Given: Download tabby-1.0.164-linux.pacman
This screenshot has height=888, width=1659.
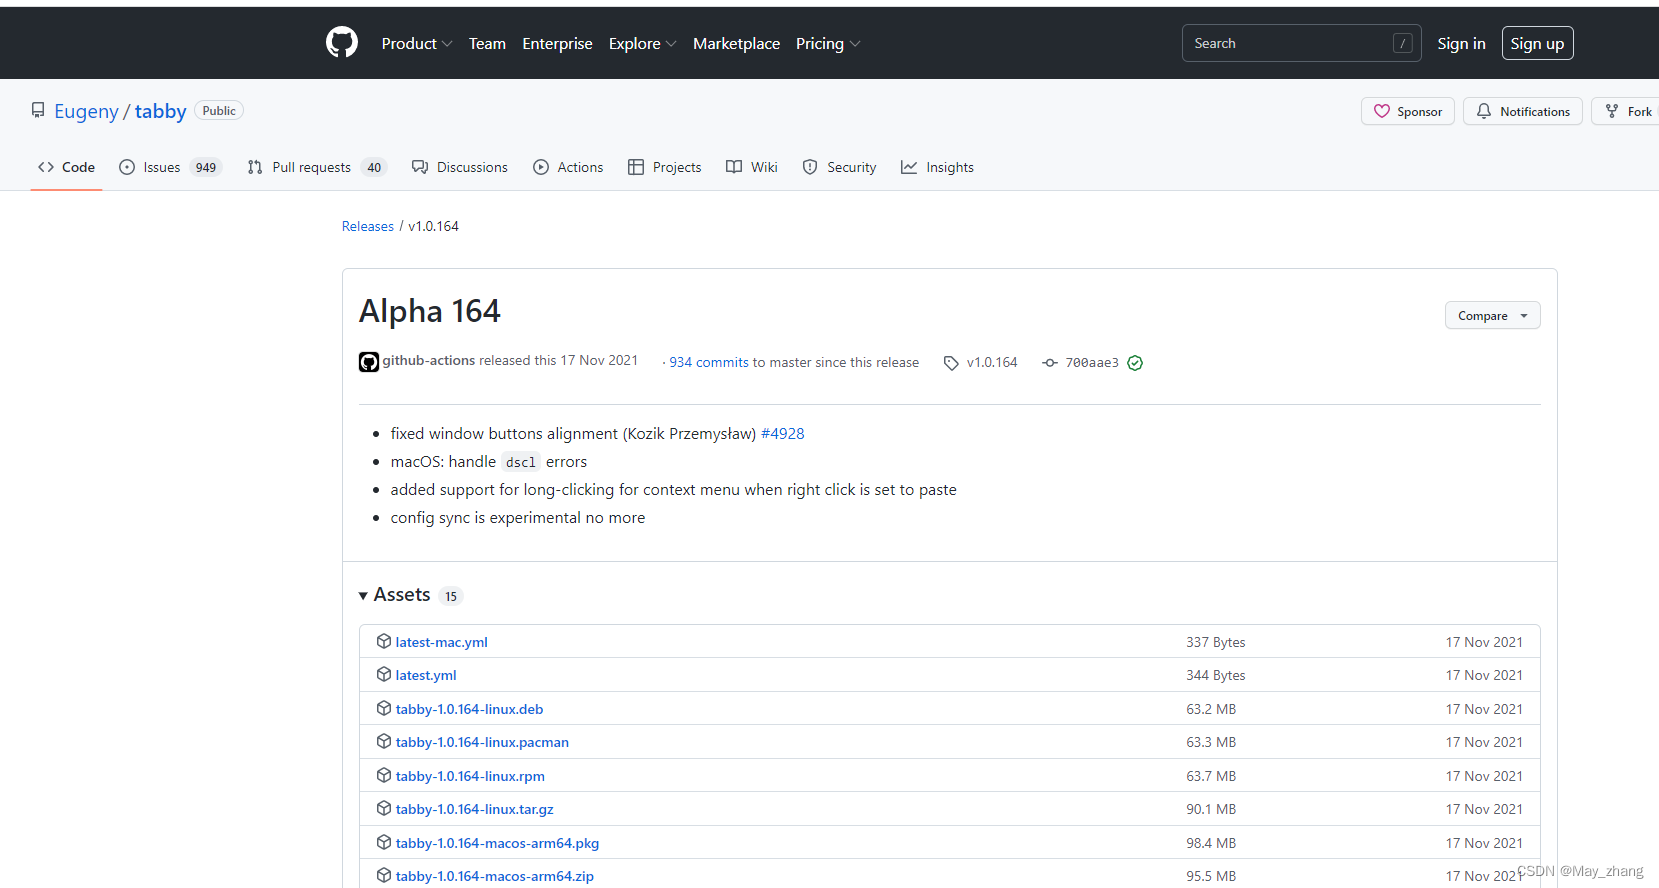Looking at the screenshot, I should (482, 742).
